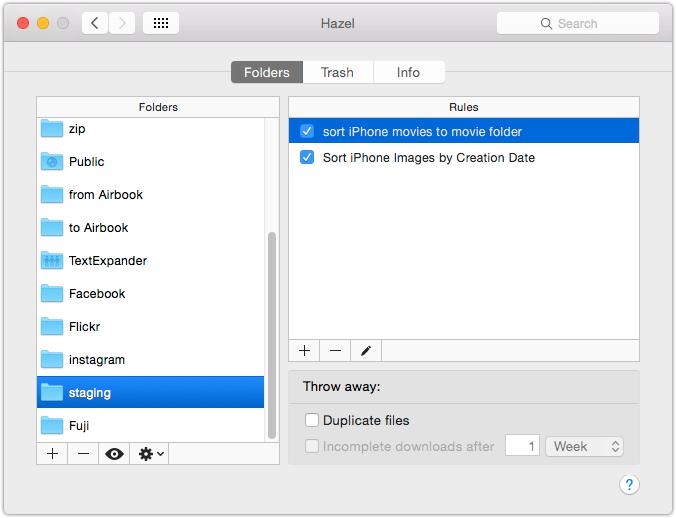This screenshot has width=676, height=518.
Task: Click the eye preview icon under Folders
Action: point(114,454)
